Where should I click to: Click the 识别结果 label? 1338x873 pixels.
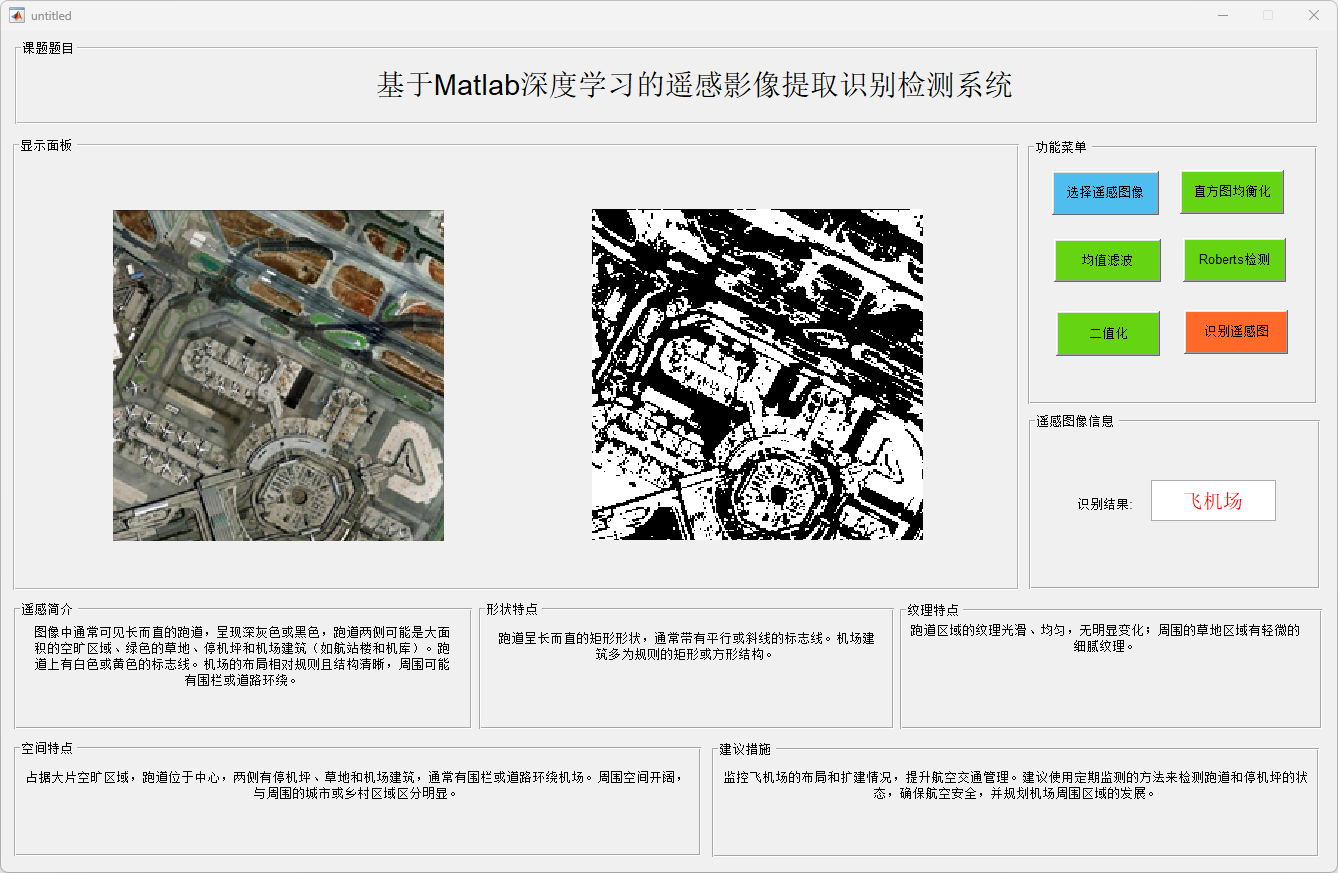pos(1104,504)
